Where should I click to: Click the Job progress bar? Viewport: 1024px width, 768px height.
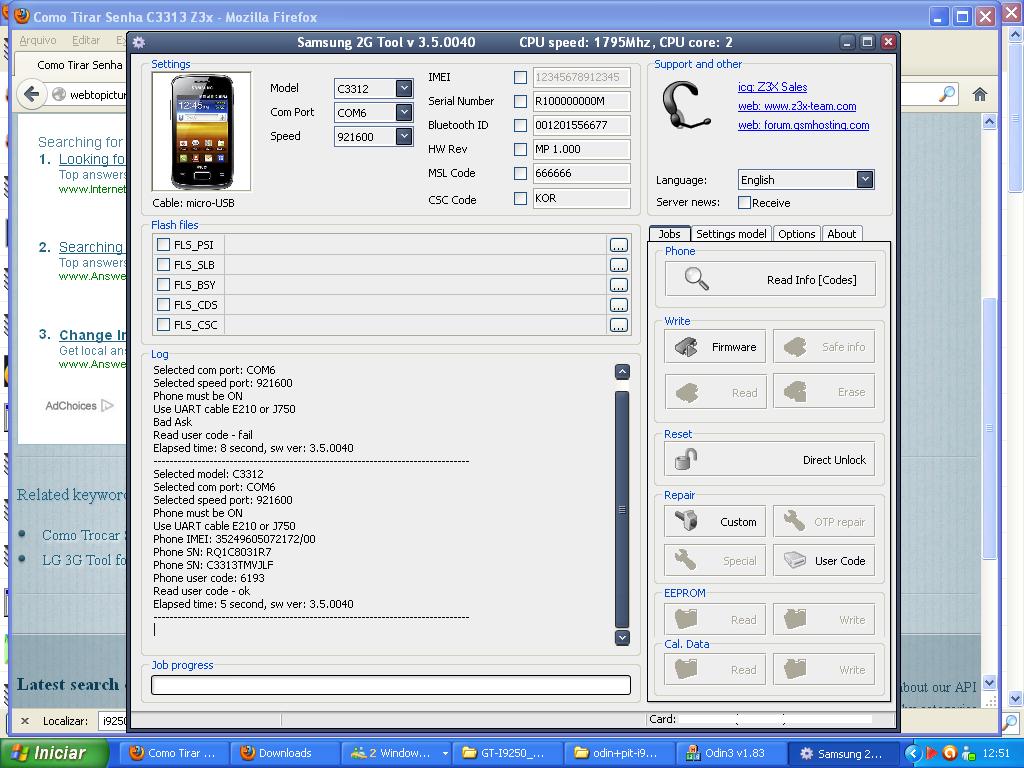[x=391, y=684]
